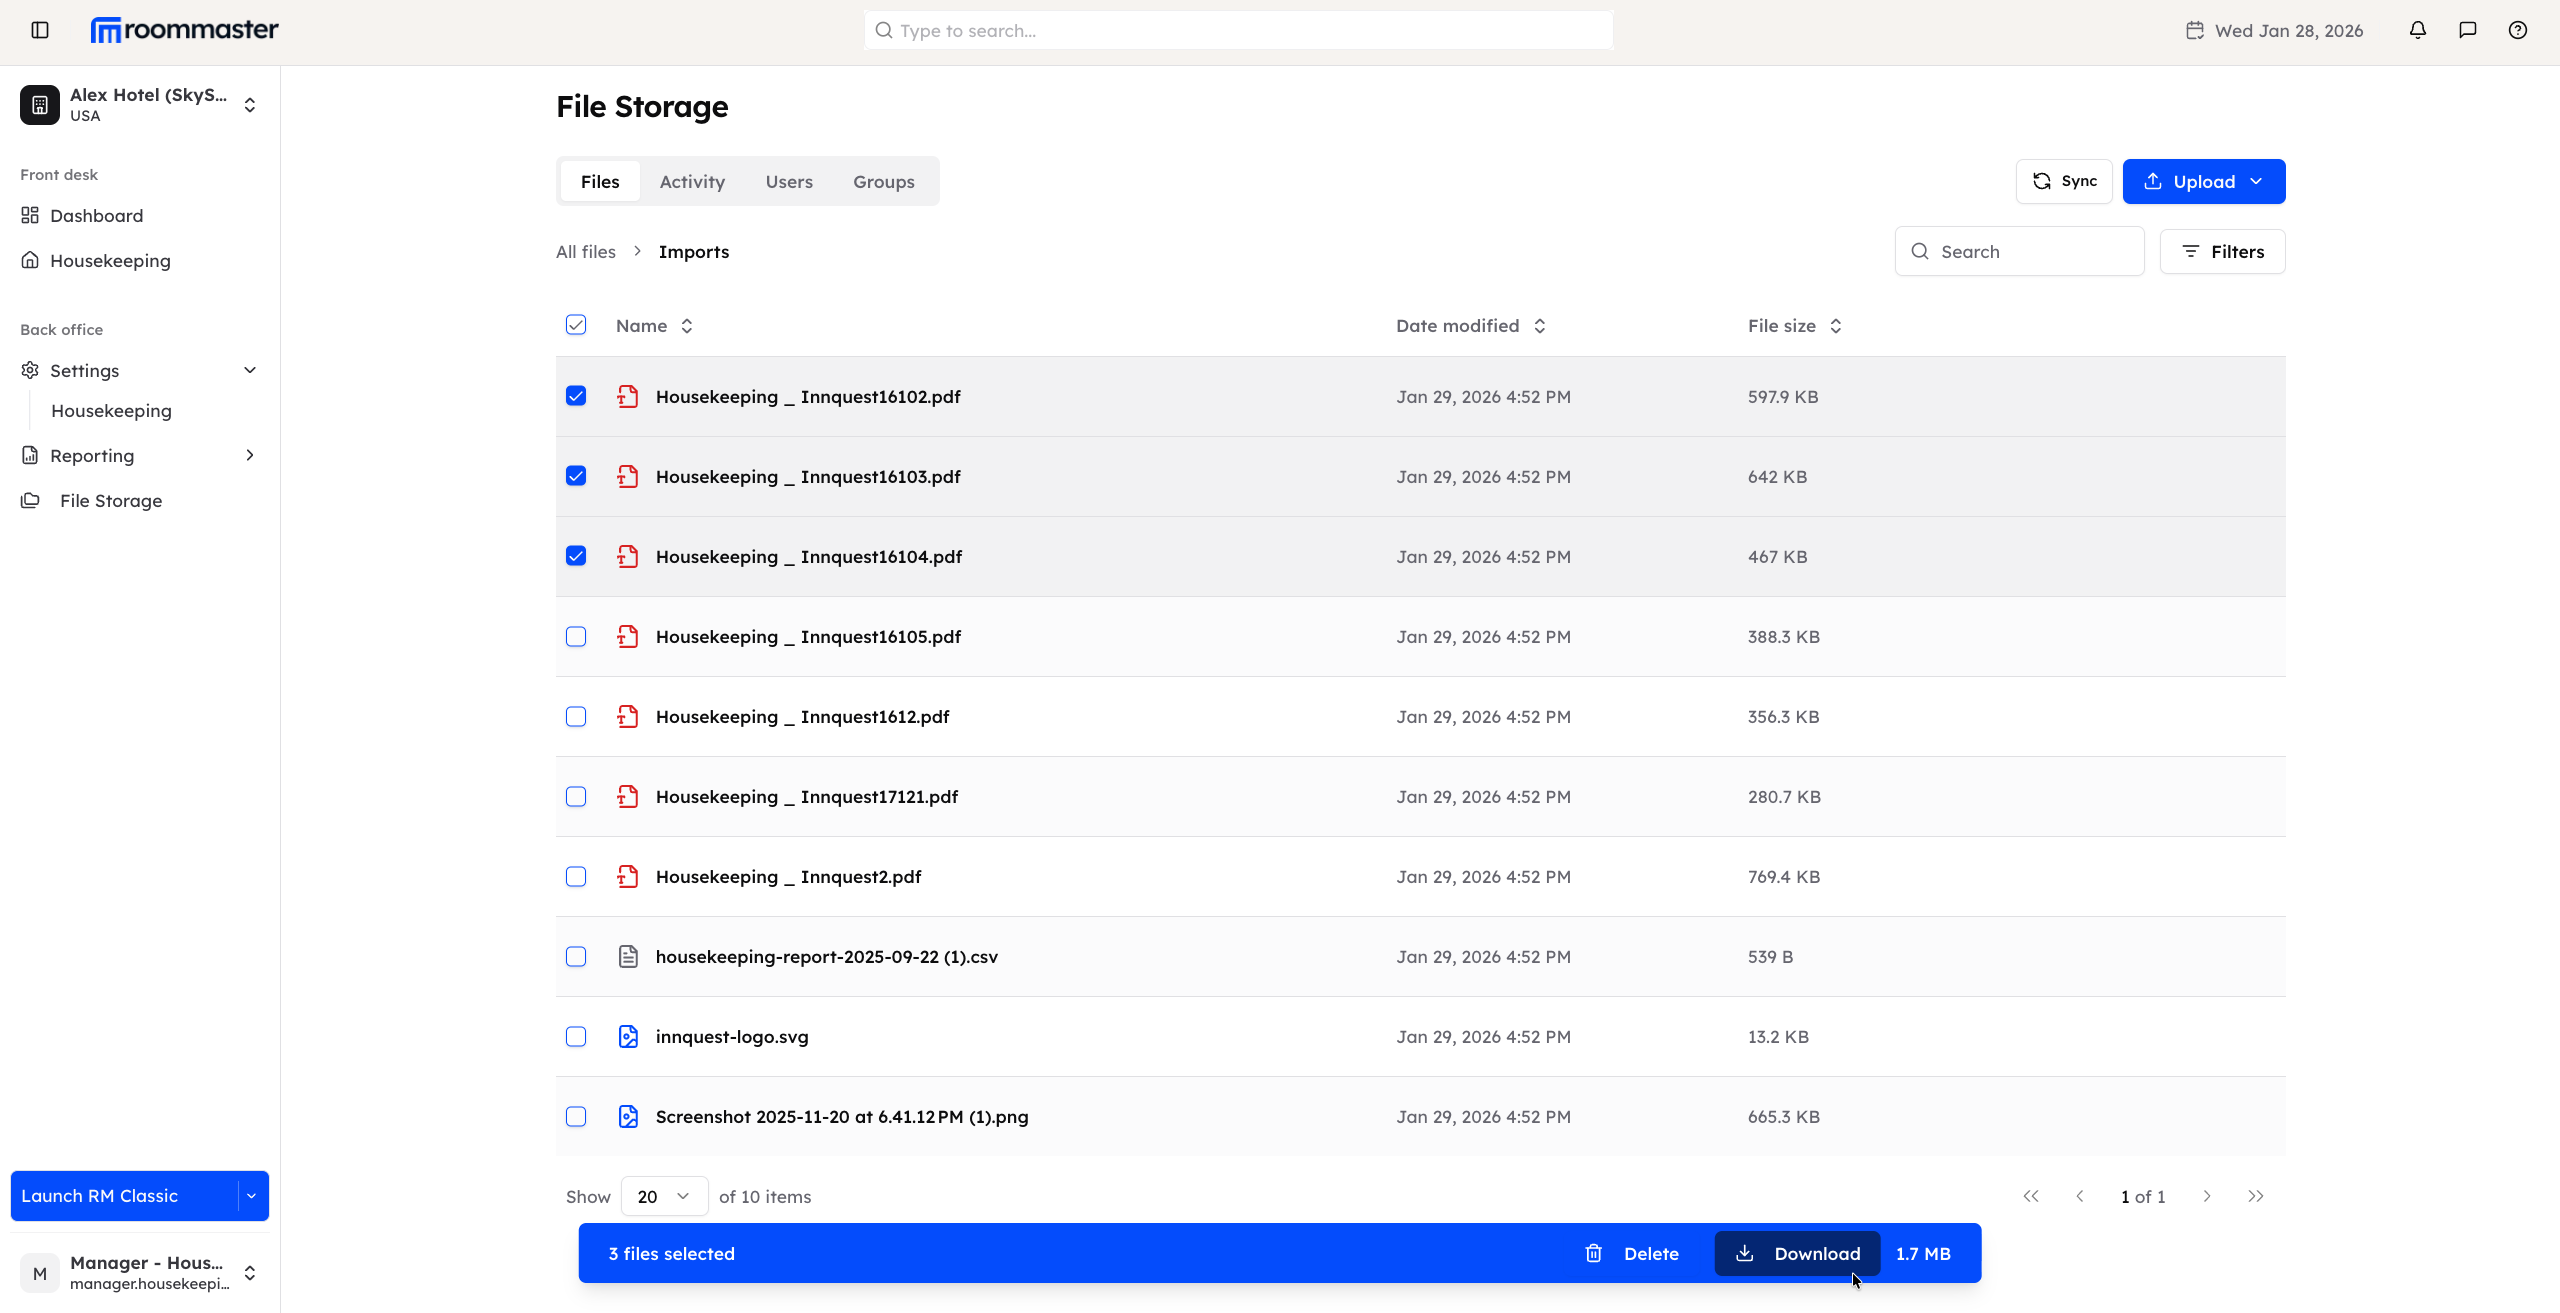Viewport: 2560px width, 1313px height.
Task: Switch to the Activity tab
Action: (691, 181)
